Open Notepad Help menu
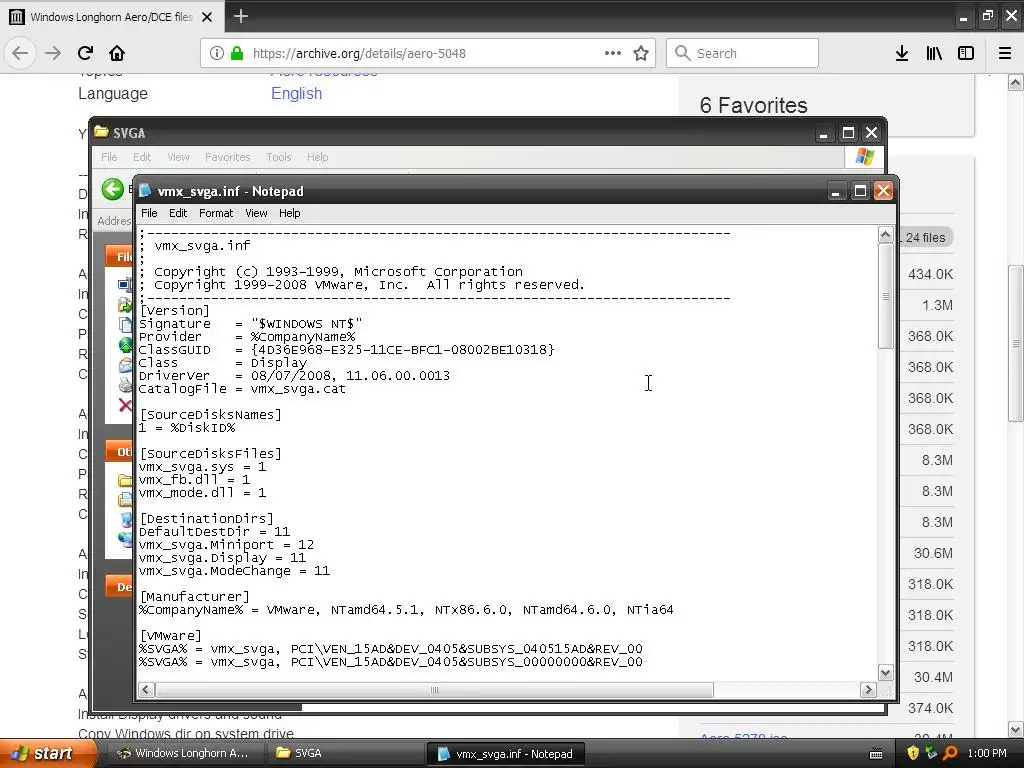The image size is (1024, 768). click(289, 213)
